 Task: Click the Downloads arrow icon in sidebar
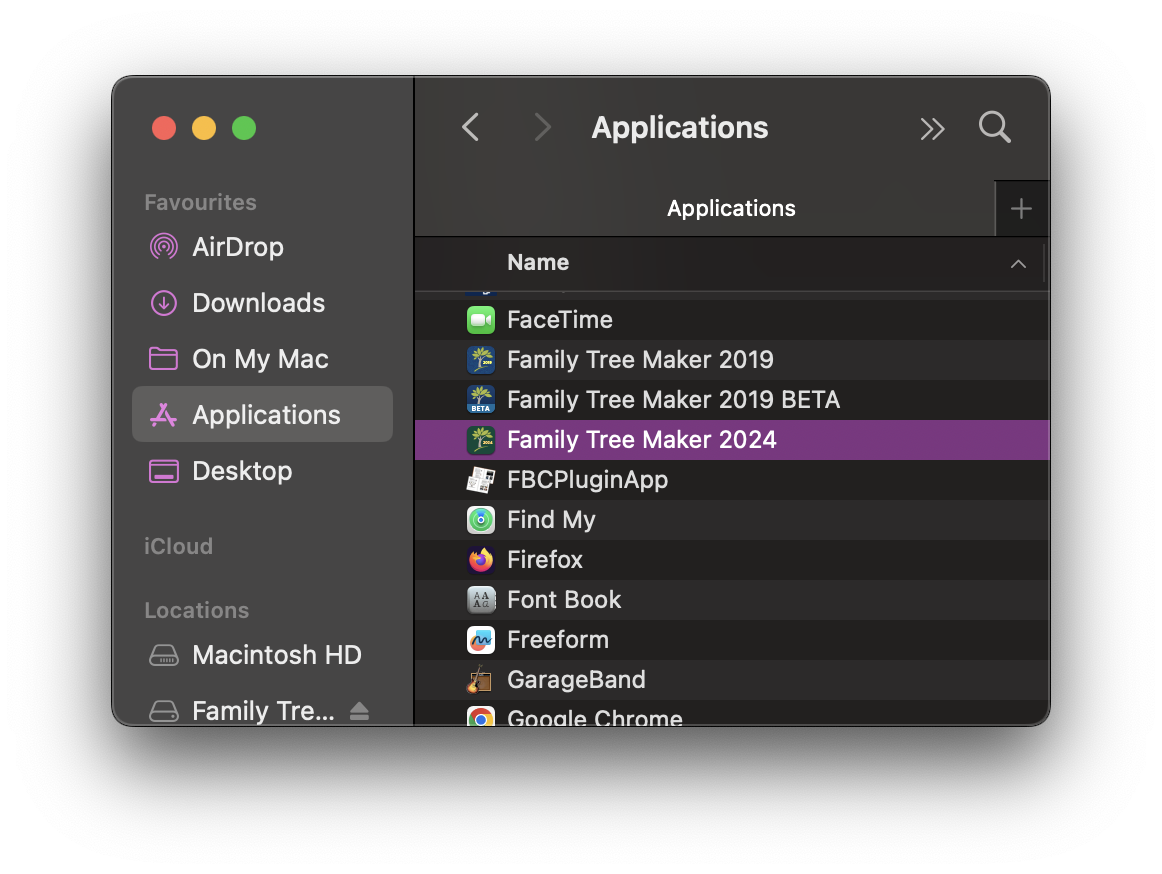[164, 303]
